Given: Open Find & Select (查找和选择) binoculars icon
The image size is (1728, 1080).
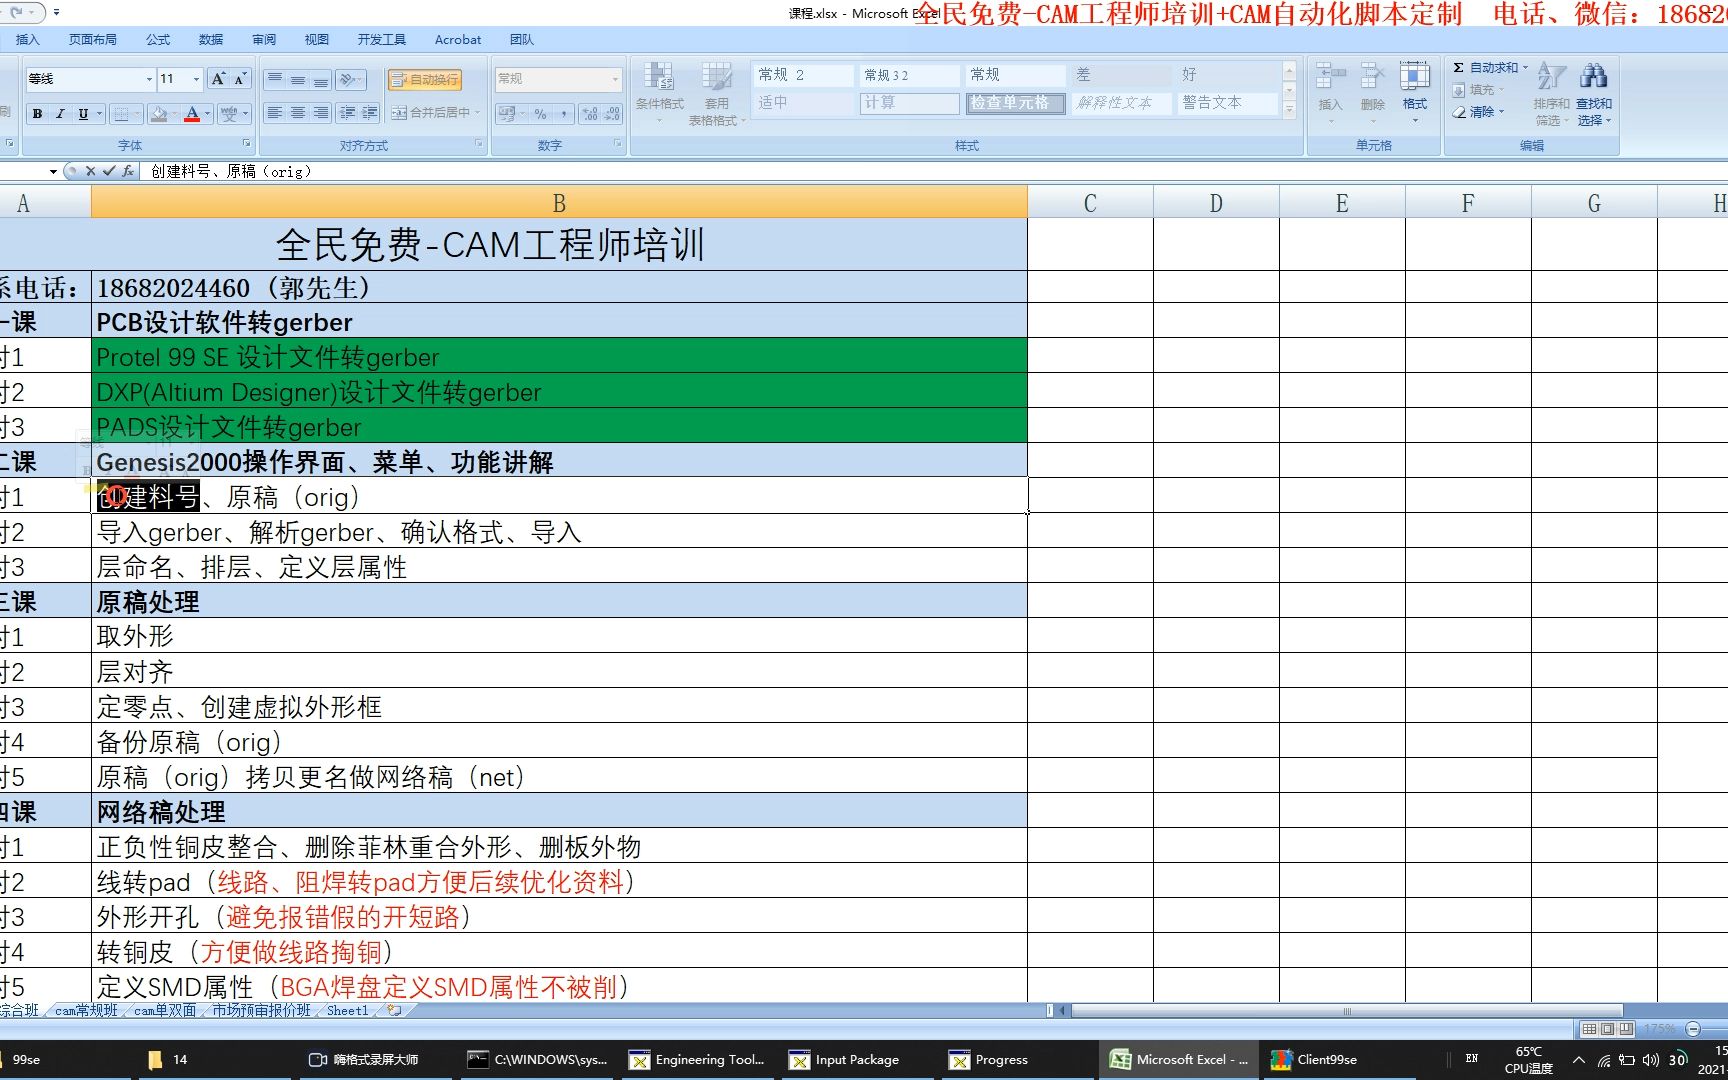Looking at the screenshot, I should [1594, 77].
